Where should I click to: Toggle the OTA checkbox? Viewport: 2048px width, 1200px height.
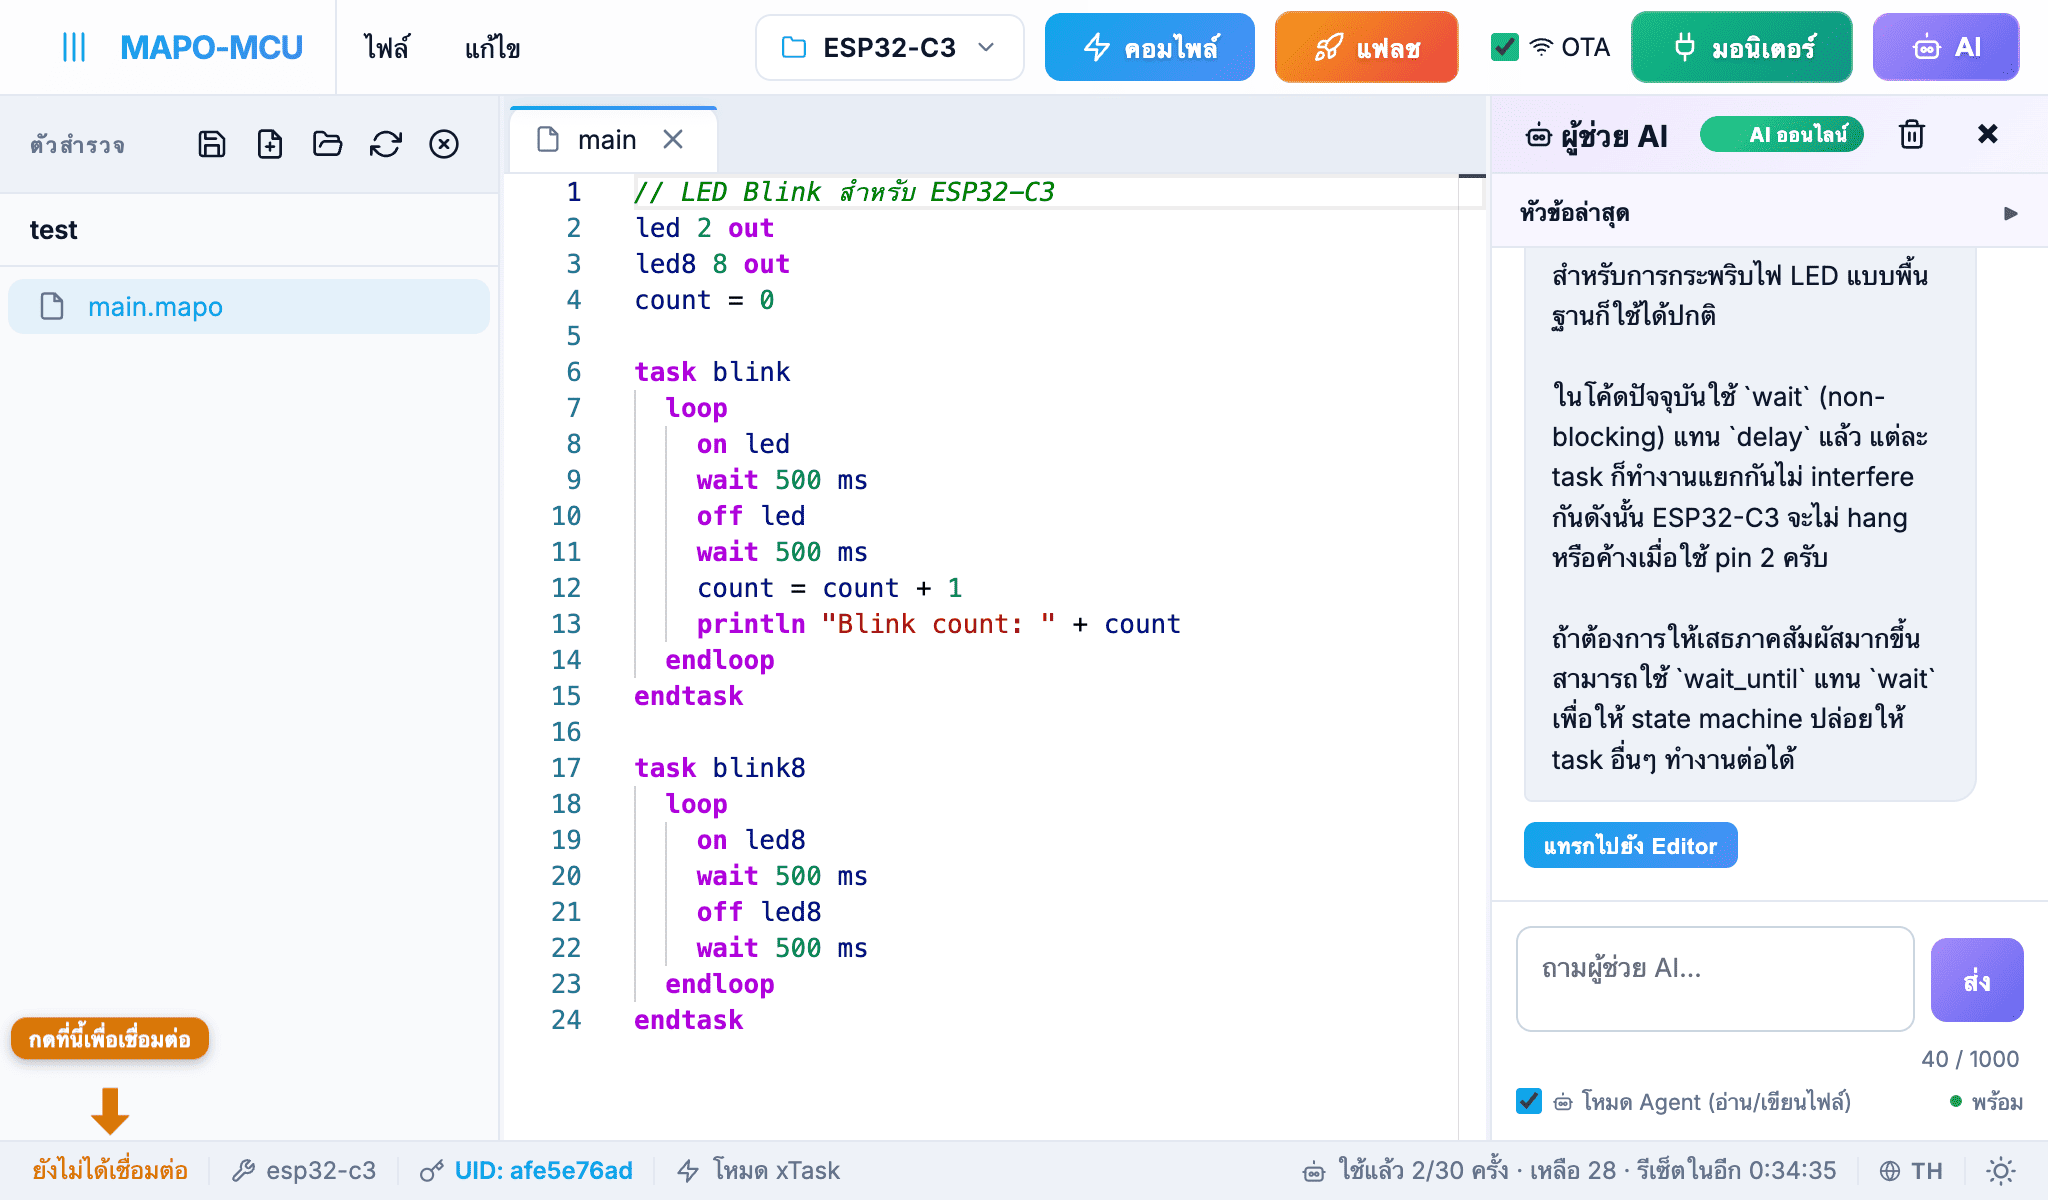(1505, 47)
